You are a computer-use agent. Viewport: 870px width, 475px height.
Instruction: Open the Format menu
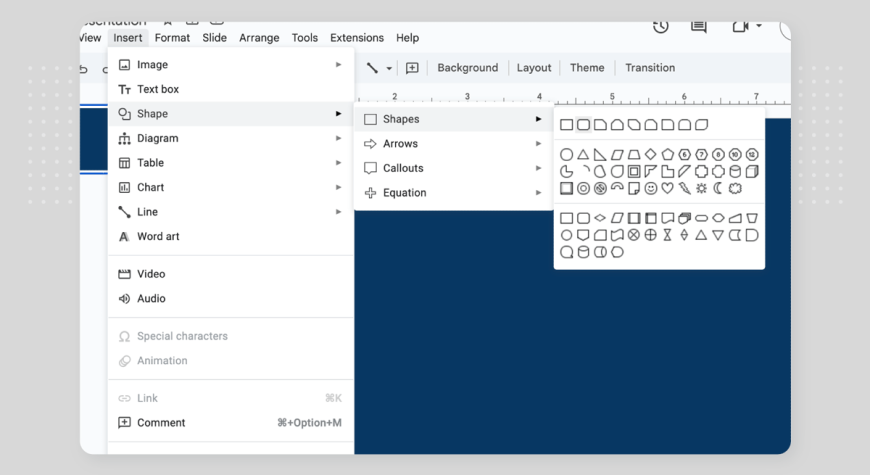[172, 38]
